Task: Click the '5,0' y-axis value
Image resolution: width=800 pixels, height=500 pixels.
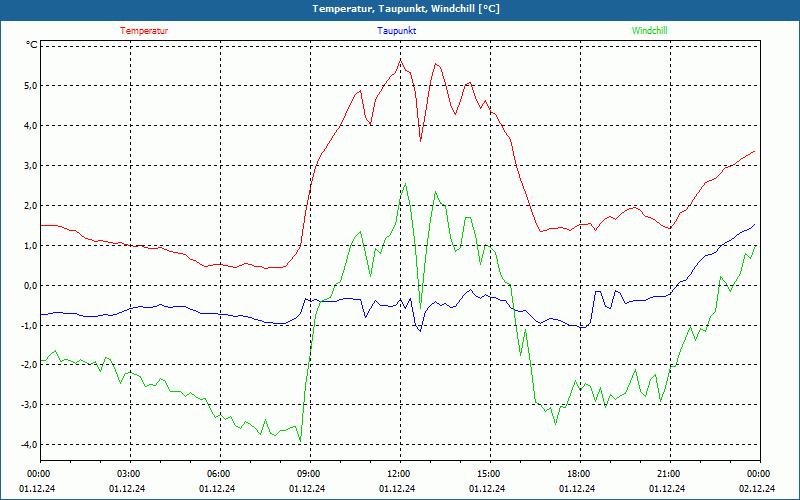Action: tap(31, 85)
